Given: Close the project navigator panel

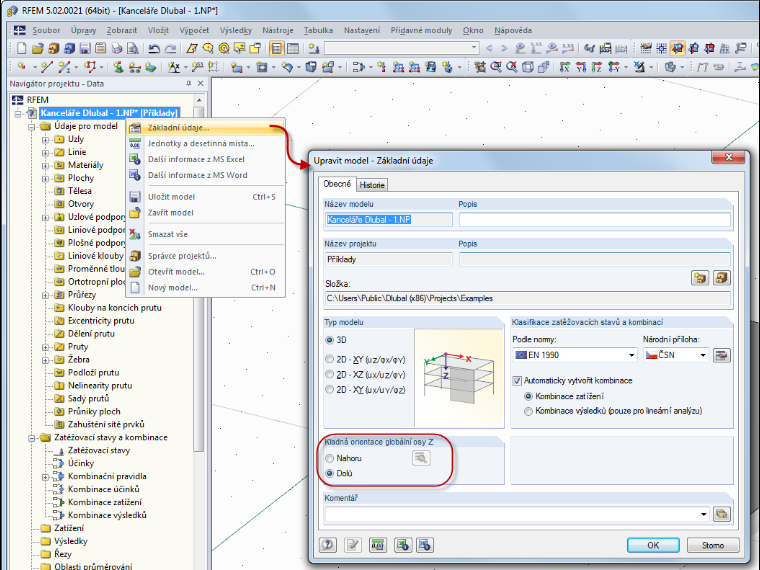Looking at the screenshot, I should tap(200, 83).
